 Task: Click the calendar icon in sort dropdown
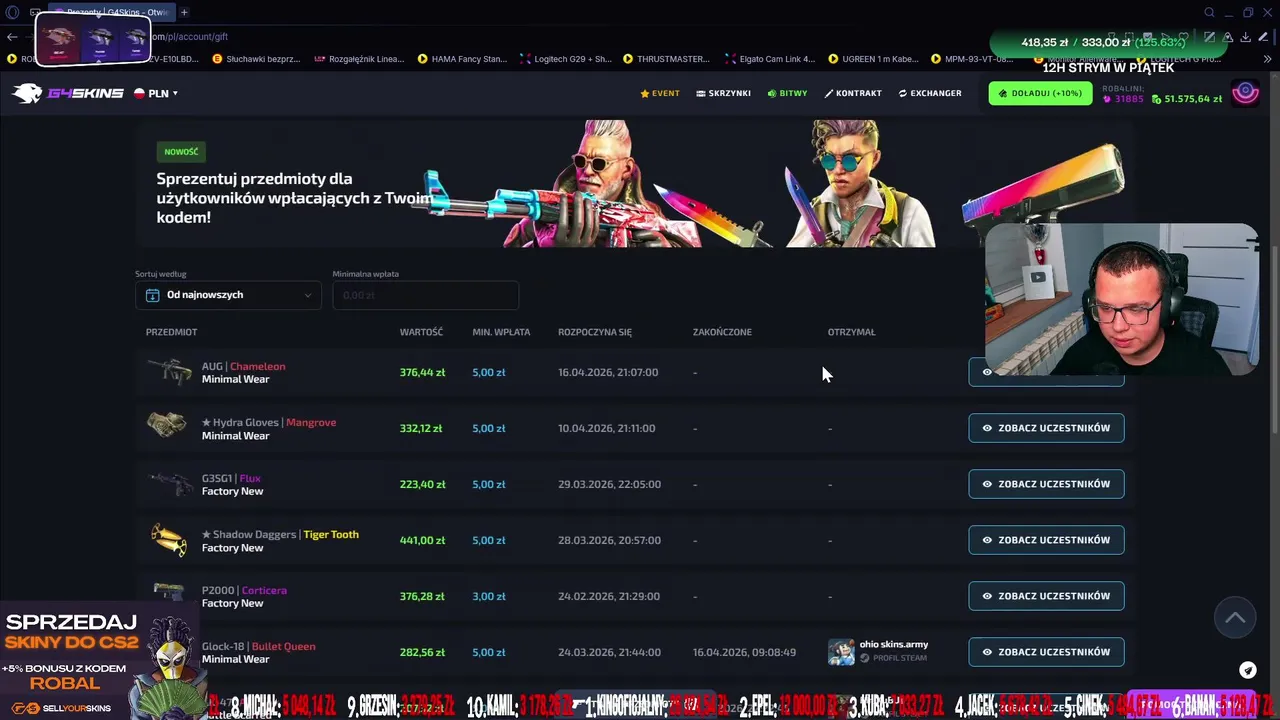click(x=153, y=295)
